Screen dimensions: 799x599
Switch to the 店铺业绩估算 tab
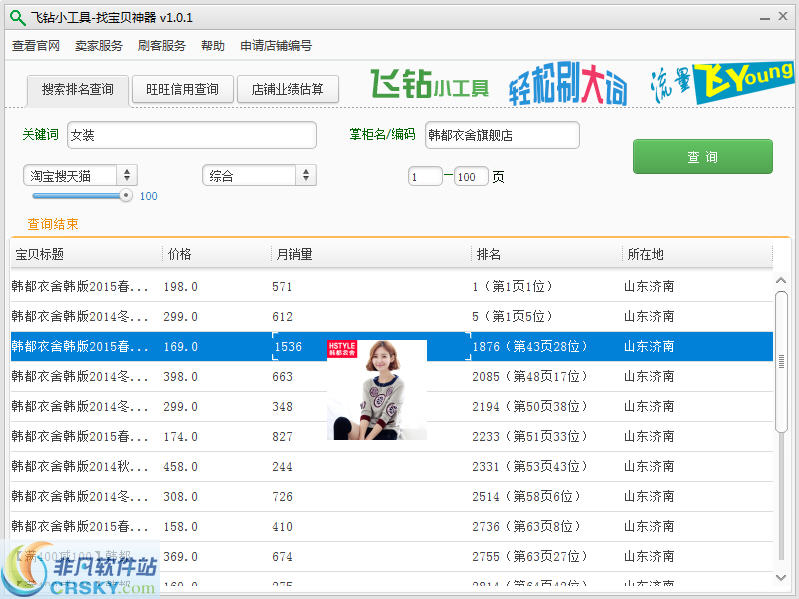[x=287, y=90]
